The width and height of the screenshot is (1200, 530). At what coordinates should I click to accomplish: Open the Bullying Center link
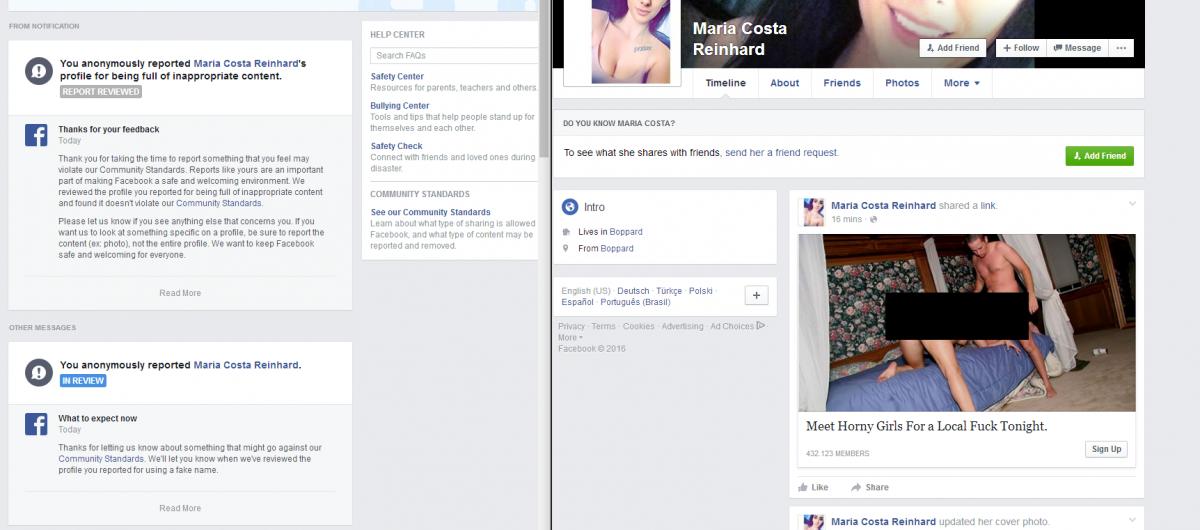[x=400, y=106]
